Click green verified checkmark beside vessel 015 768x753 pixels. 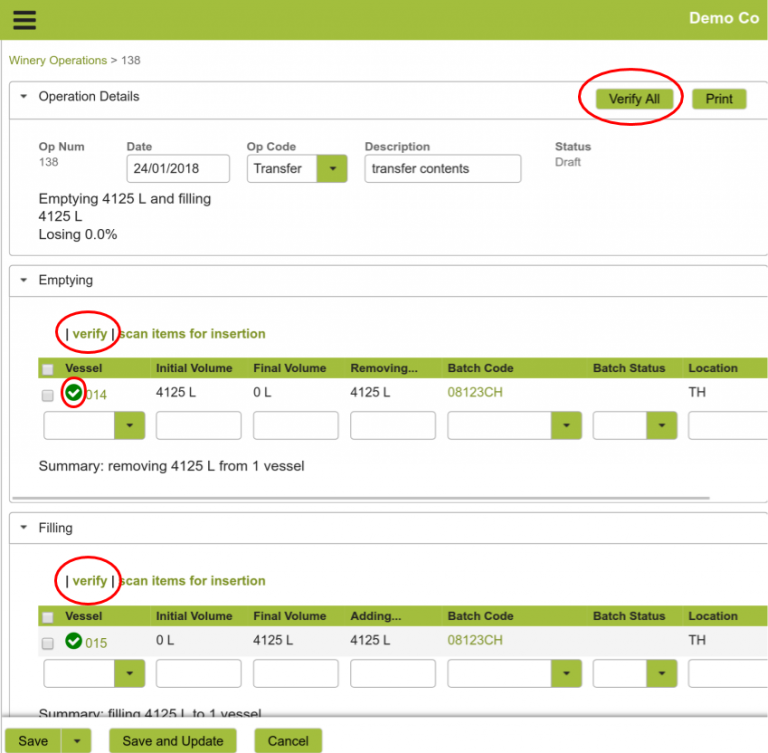[74, 641]
